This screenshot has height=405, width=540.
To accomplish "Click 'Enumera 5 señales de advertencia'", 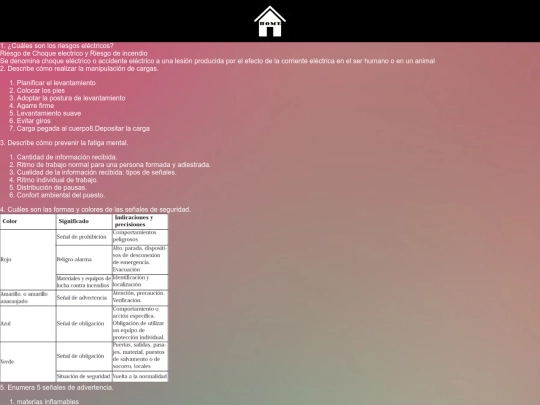I will tap(60, 387).
